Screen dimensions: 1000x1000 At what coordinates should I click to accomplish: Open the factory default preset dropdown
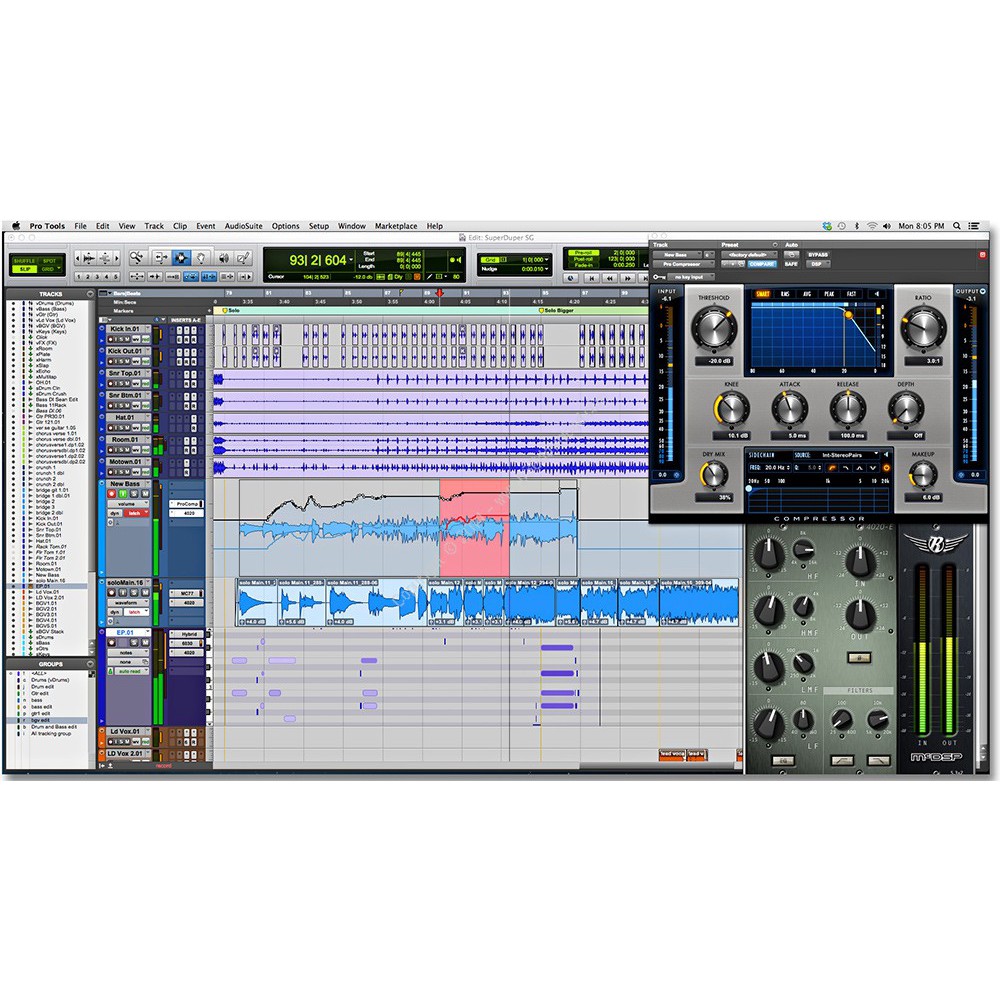point(747,255)
